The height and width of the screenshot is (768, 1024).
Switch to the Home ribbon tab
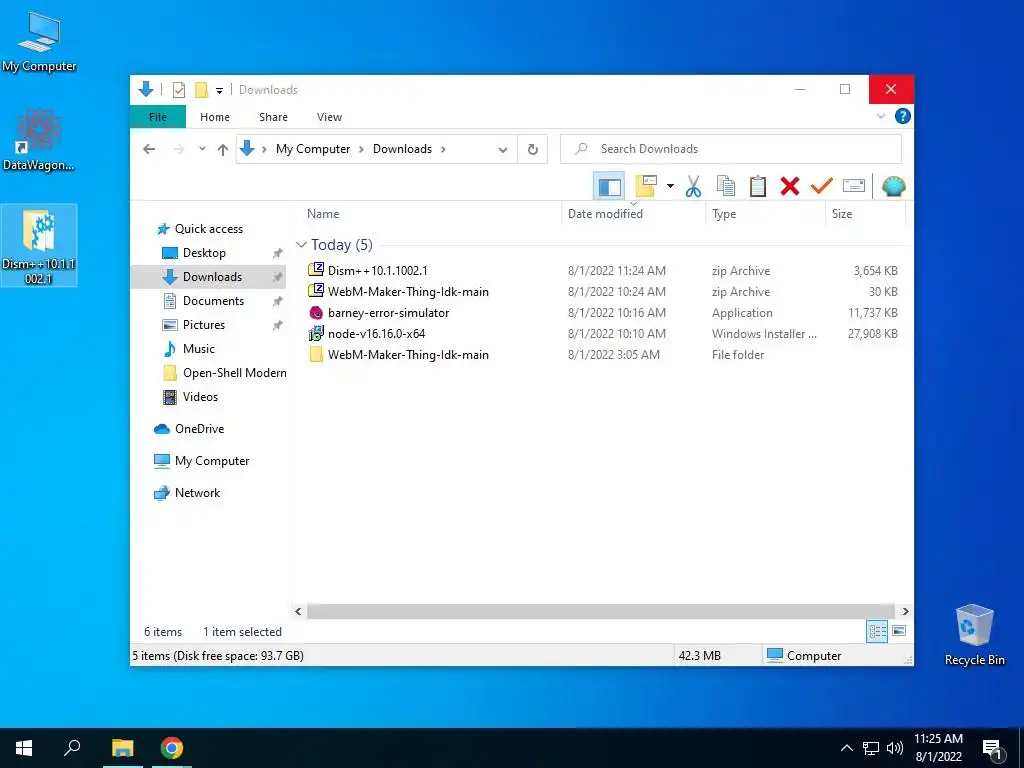point(215,117)
